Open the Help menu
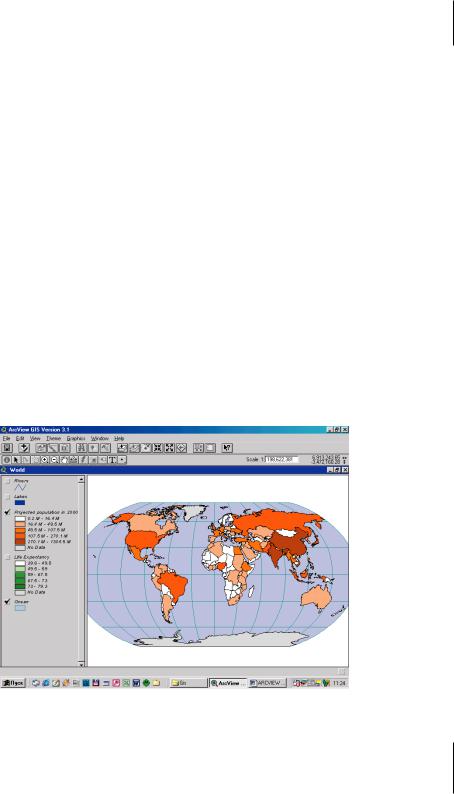 tap(119, 438)
